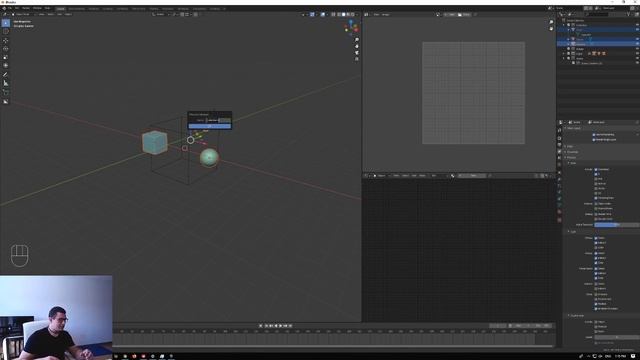Select the Transform tool

click(x=5, y=65)
